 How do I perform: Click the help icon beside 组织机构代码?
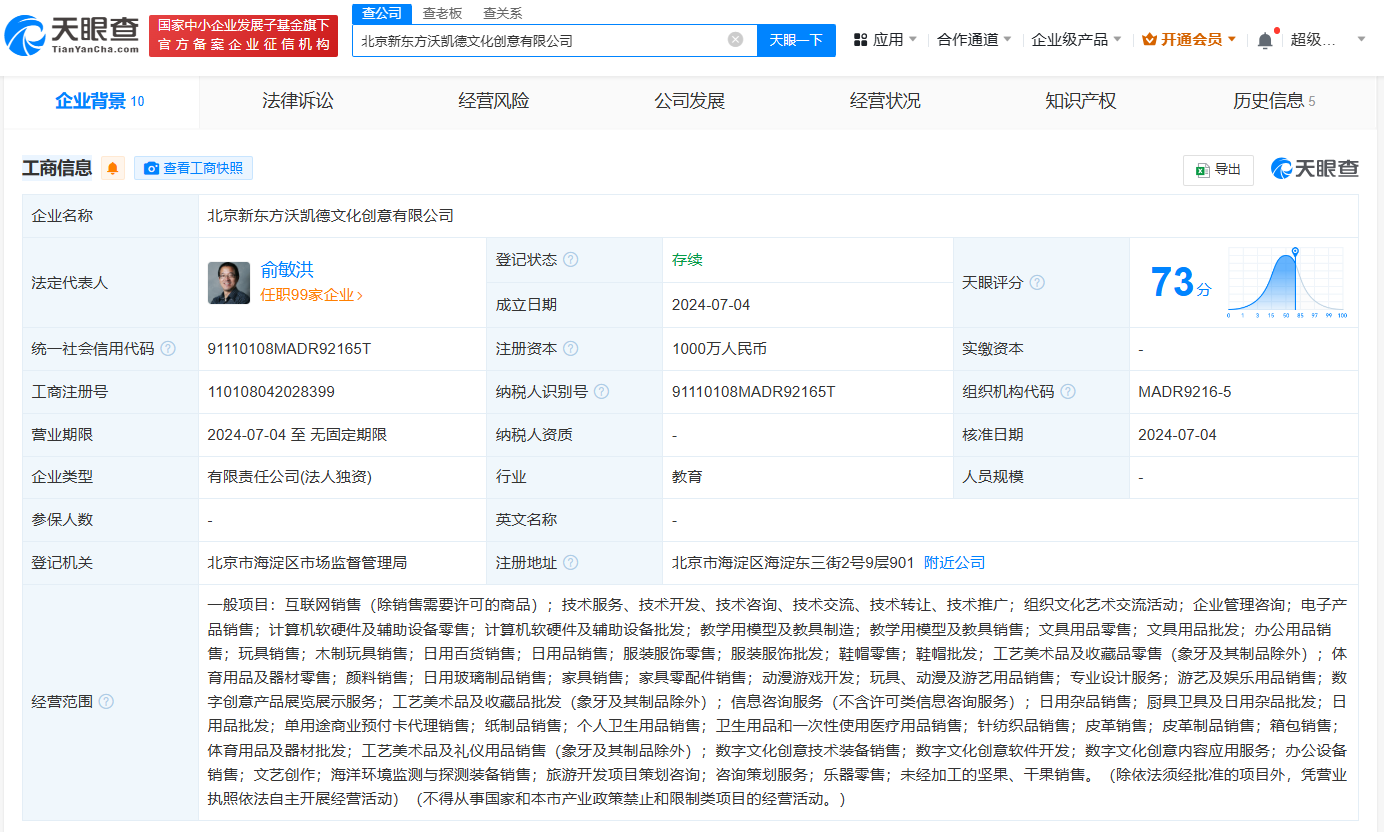[1068, 392]
